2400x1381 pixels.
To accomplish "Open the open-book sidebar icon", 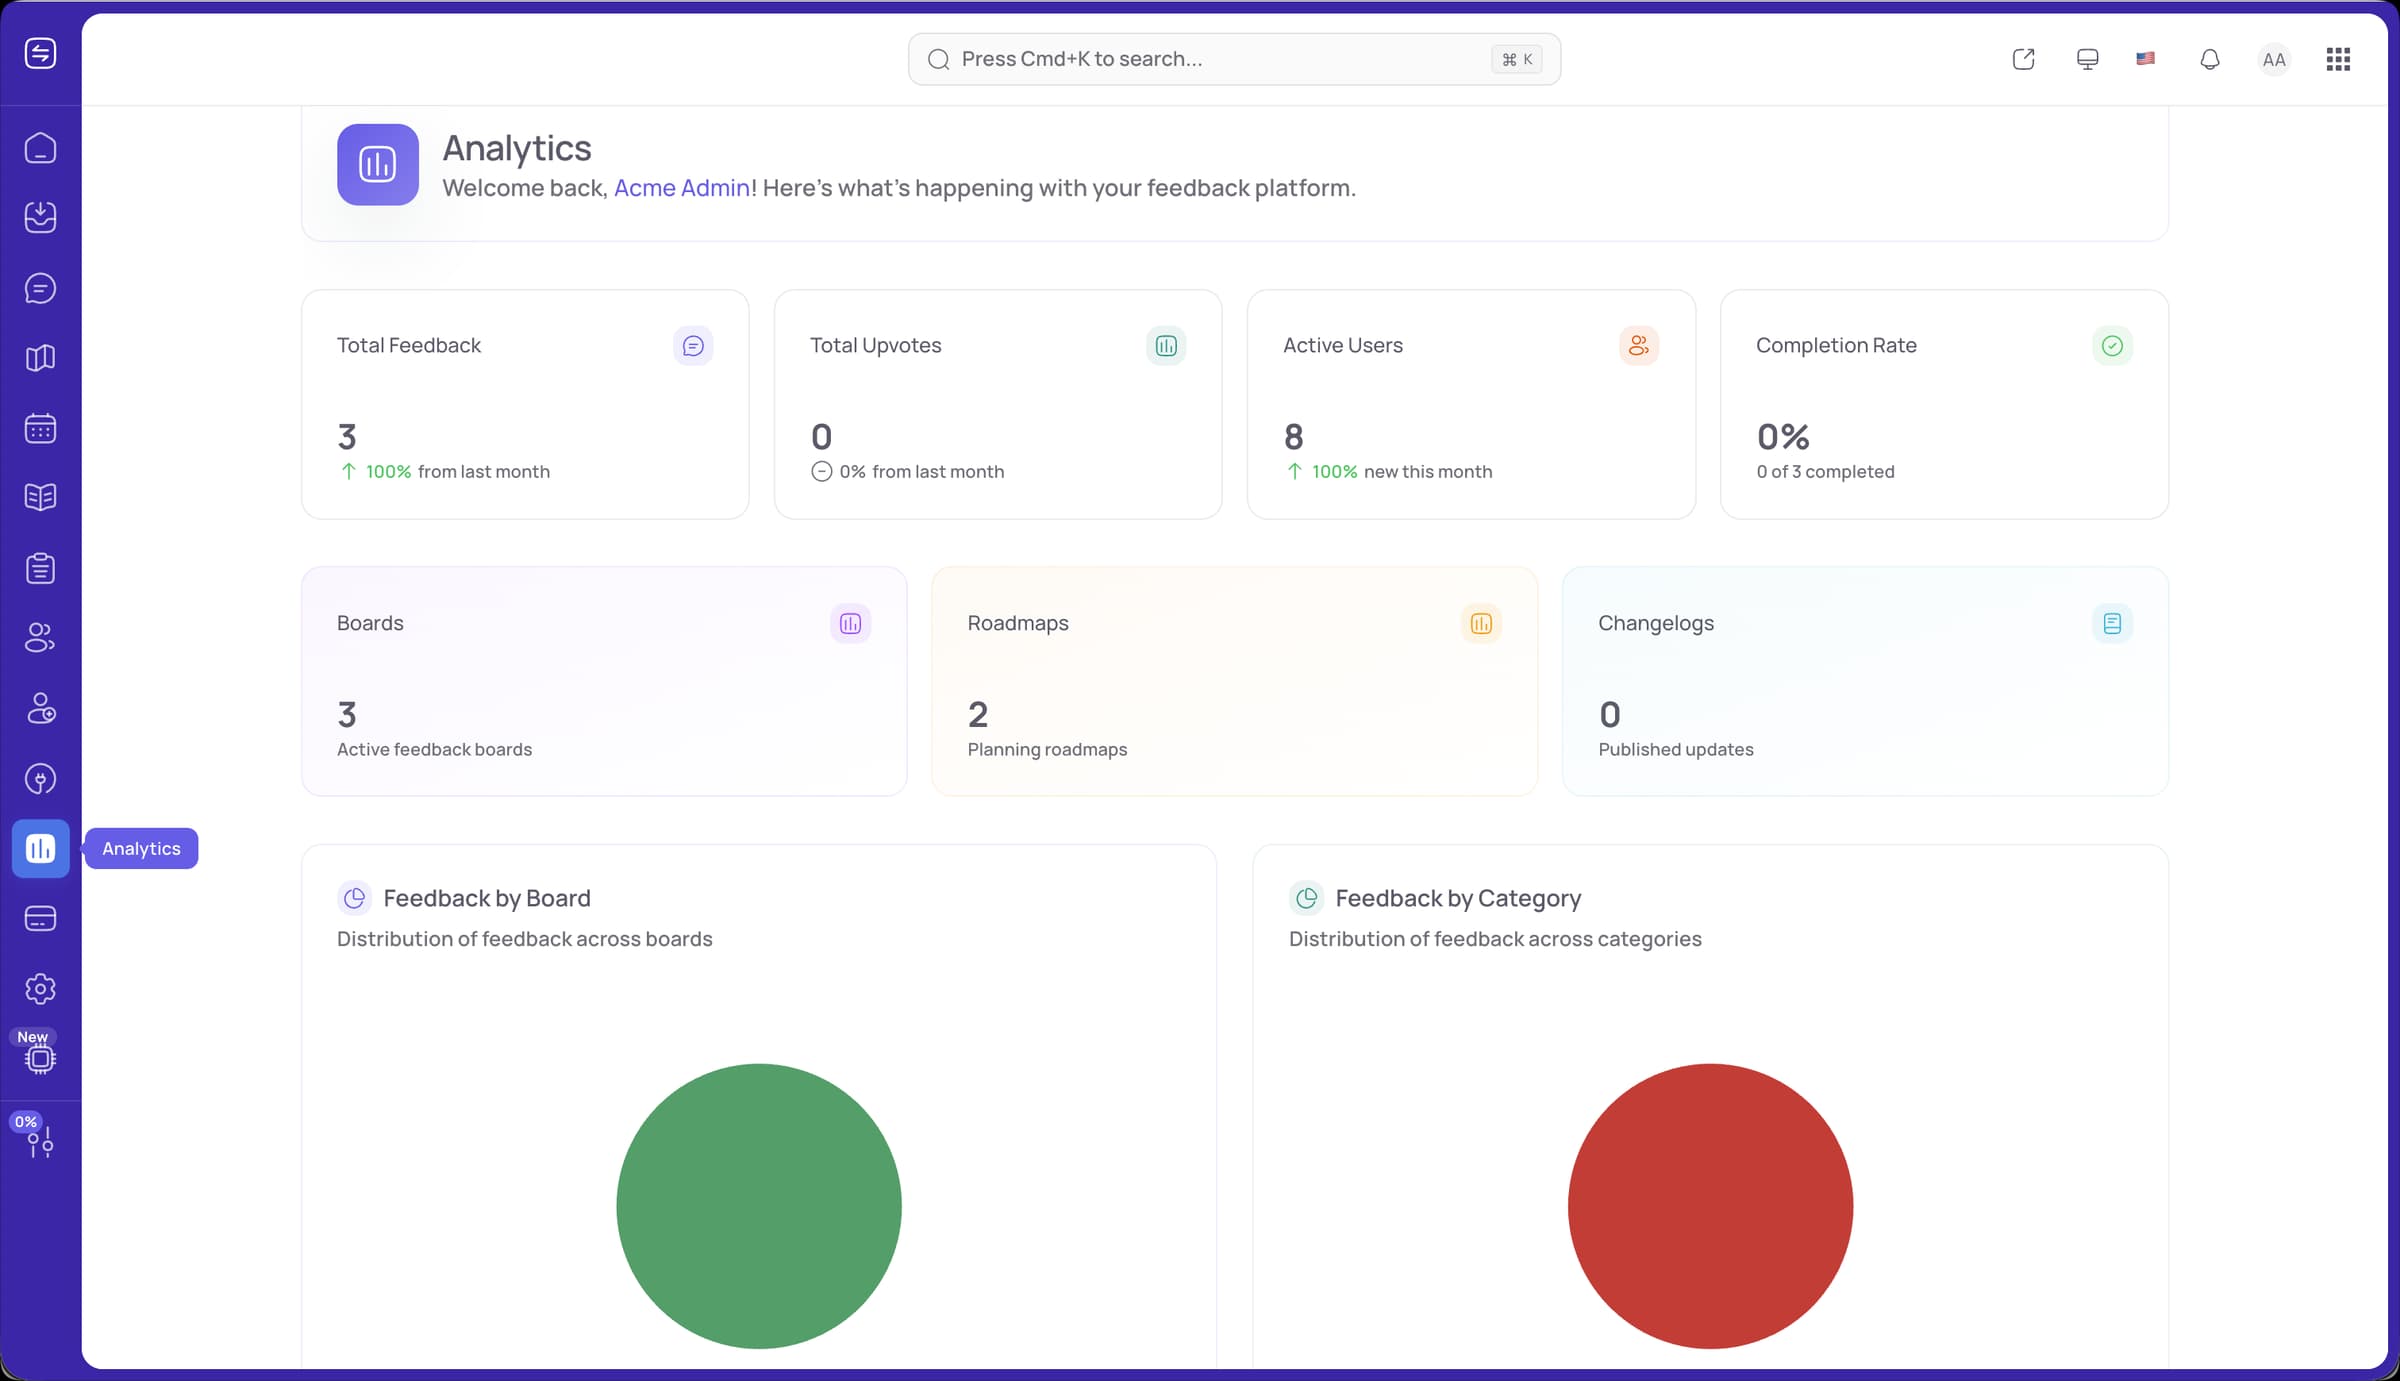I will click(40, 497).
